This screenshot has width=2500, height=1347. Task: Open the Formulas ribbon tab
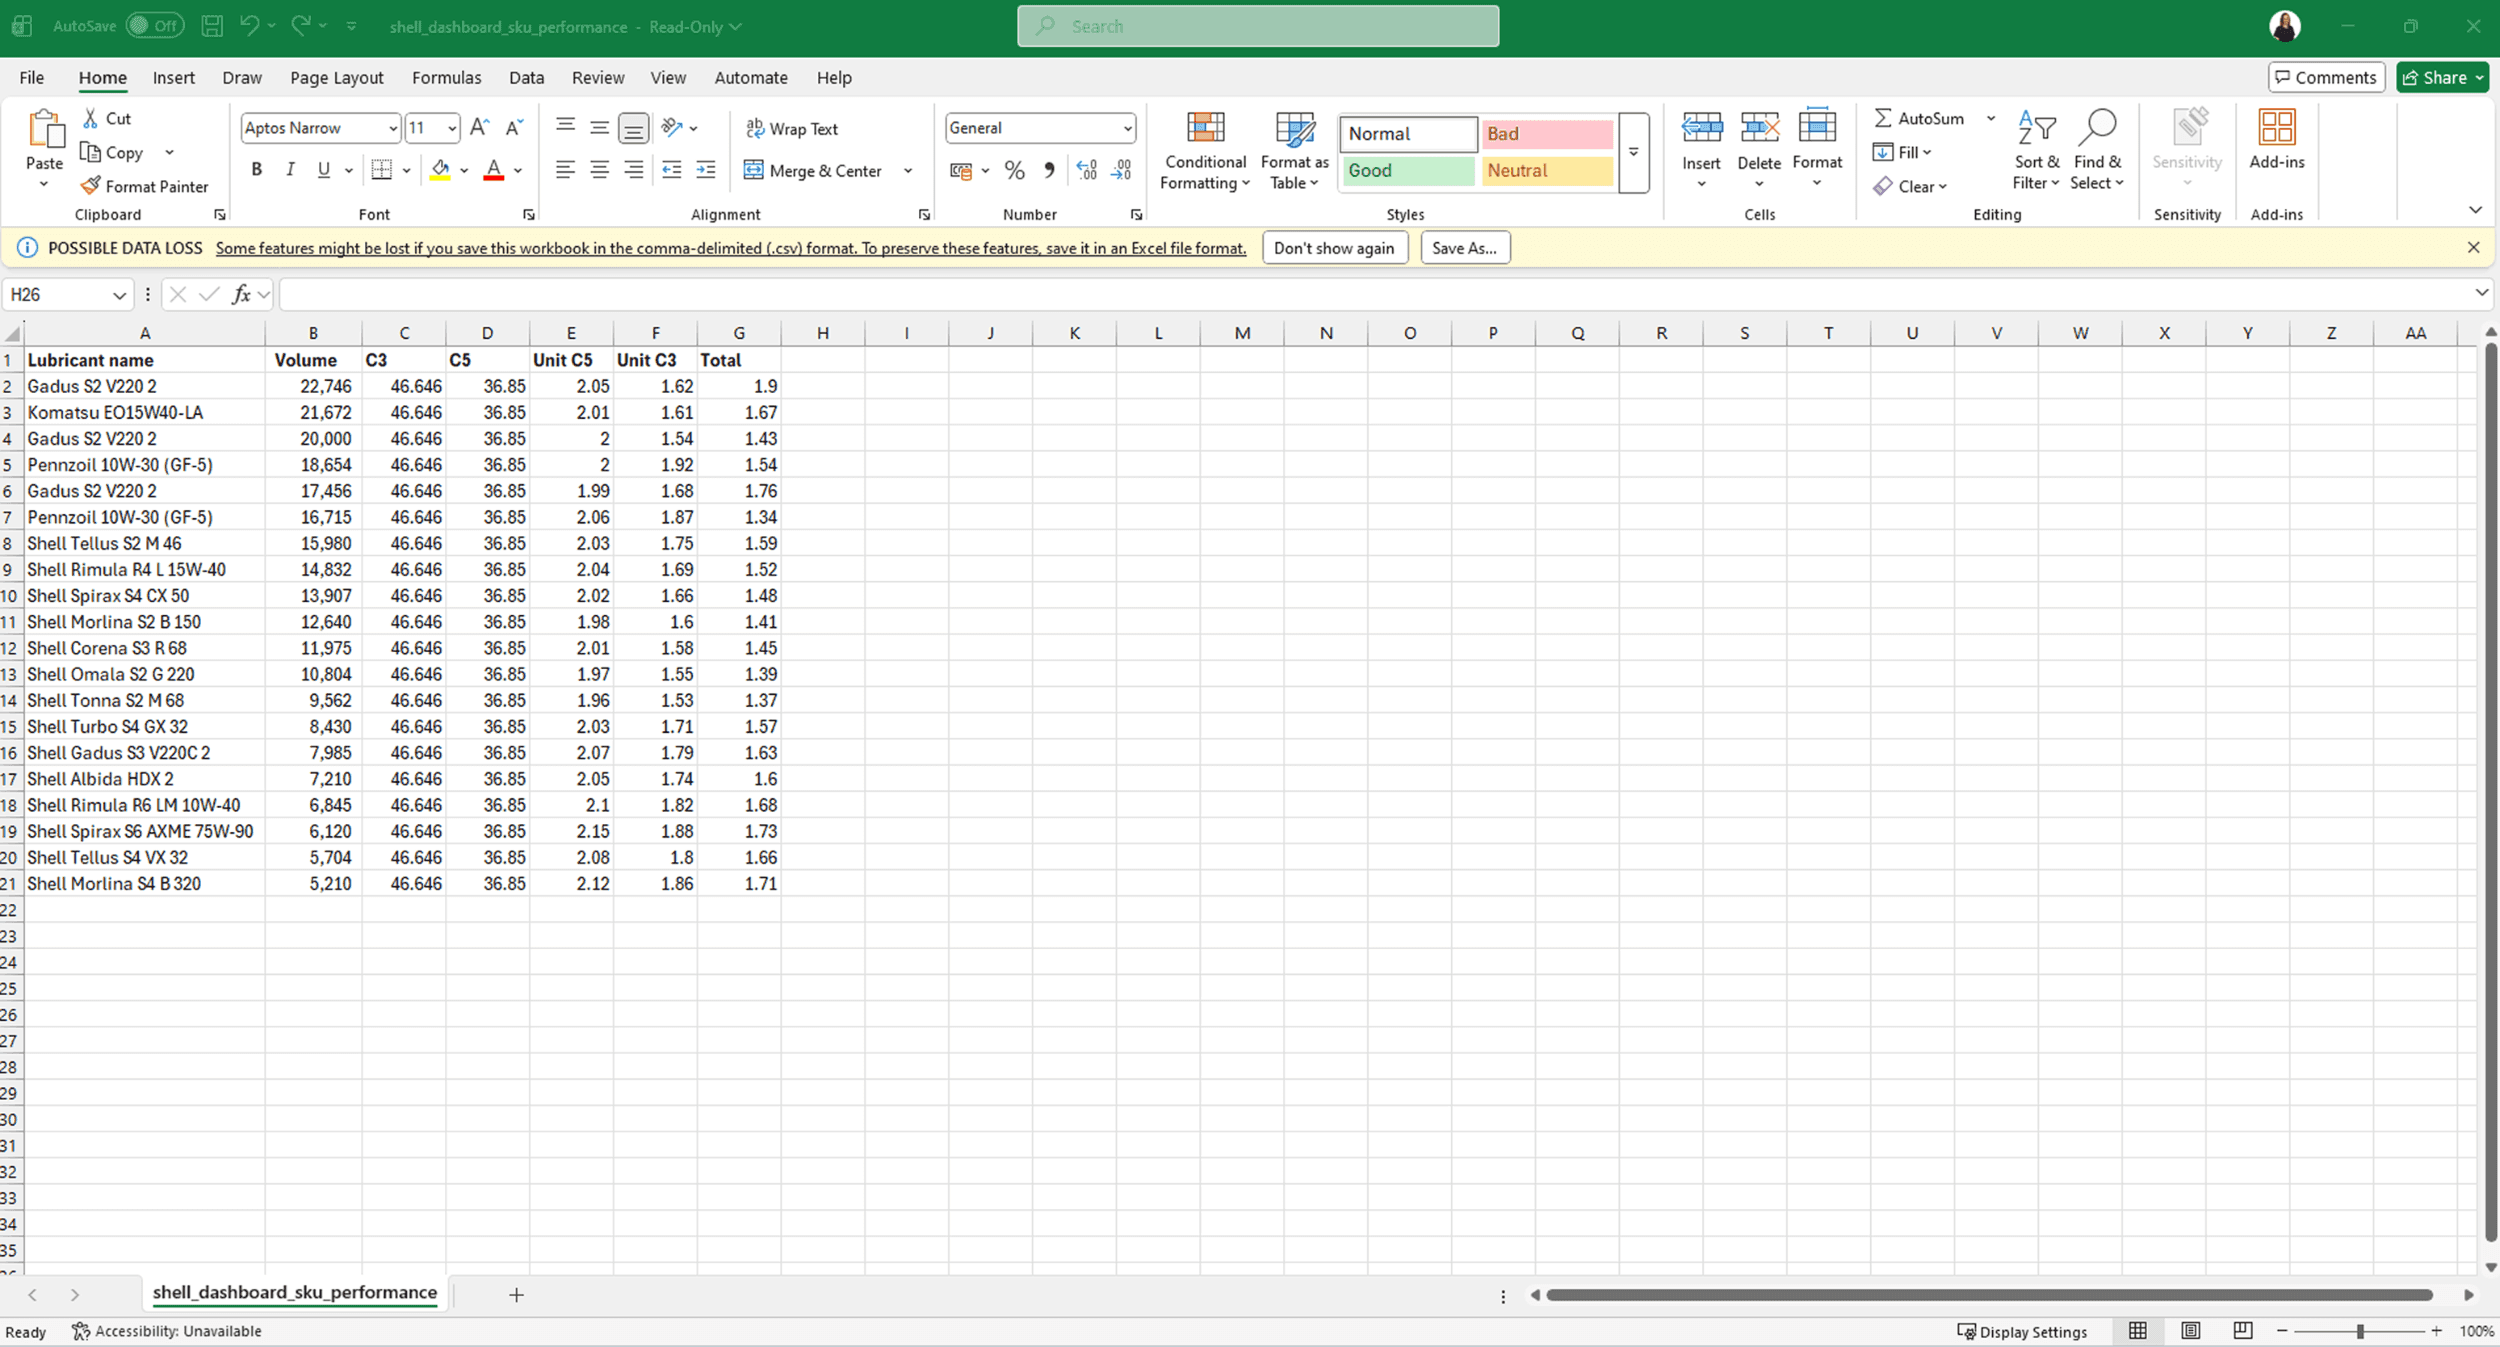point(446,78)
